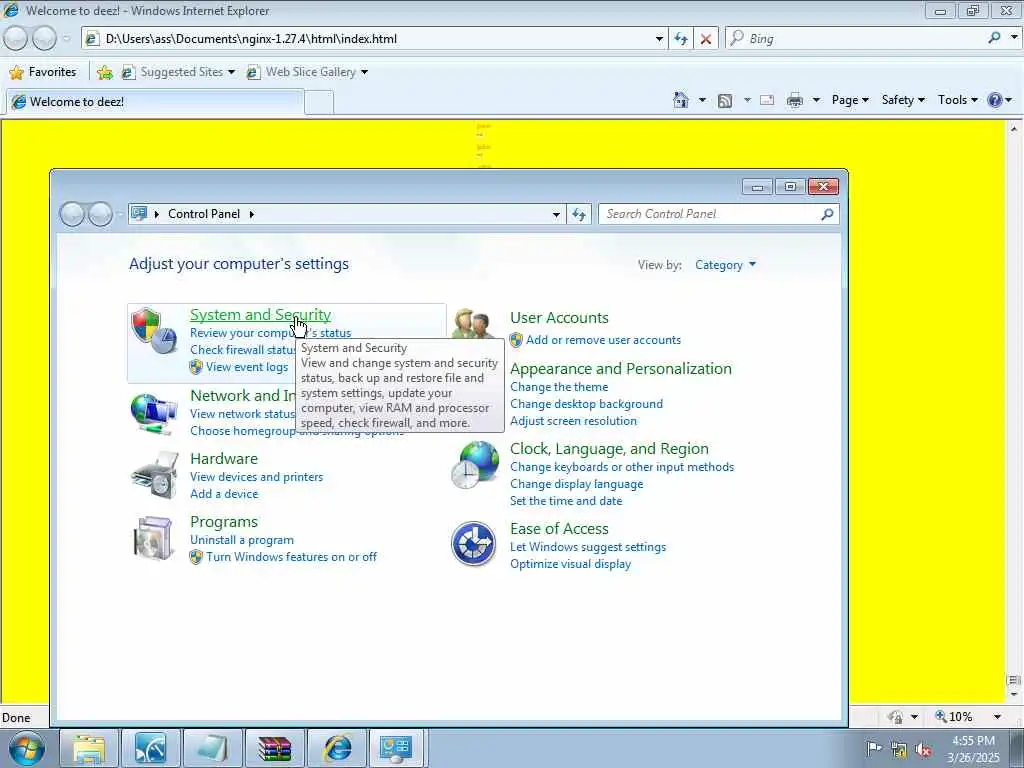Click the IE Home icon
The height and width of the screenshot is (768, 1024).
(x=680, y=100)
